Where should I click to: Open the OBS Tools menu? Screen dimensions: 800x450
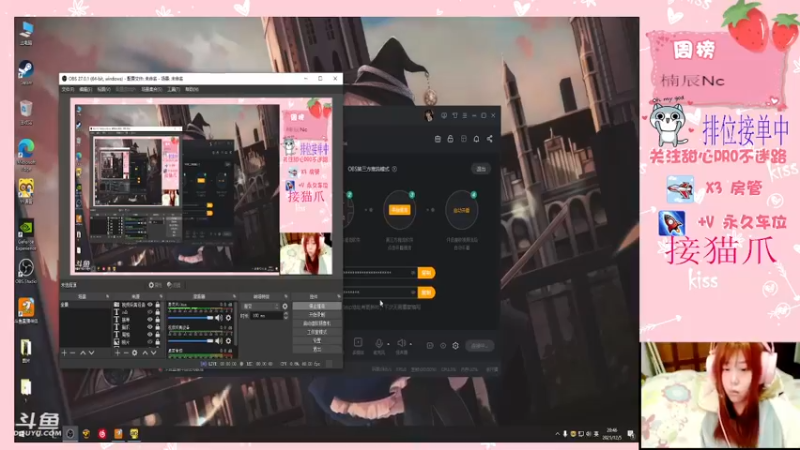point(173,89)
